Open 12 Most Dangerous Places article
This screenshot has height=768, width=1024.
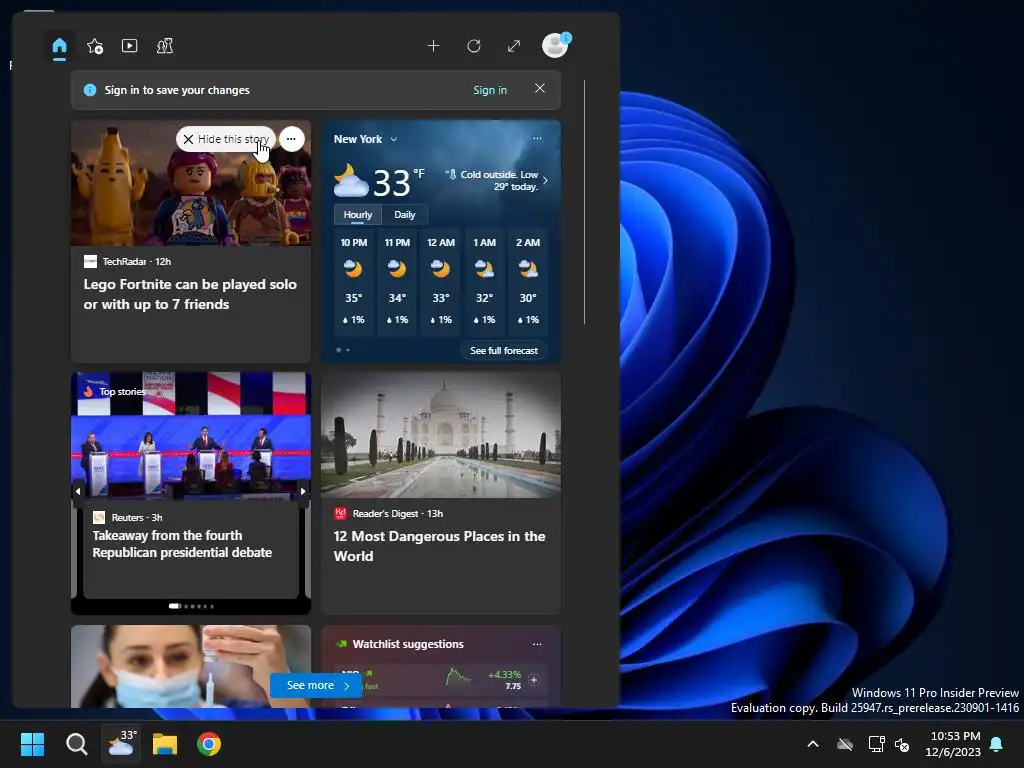[x=440, y=546]
